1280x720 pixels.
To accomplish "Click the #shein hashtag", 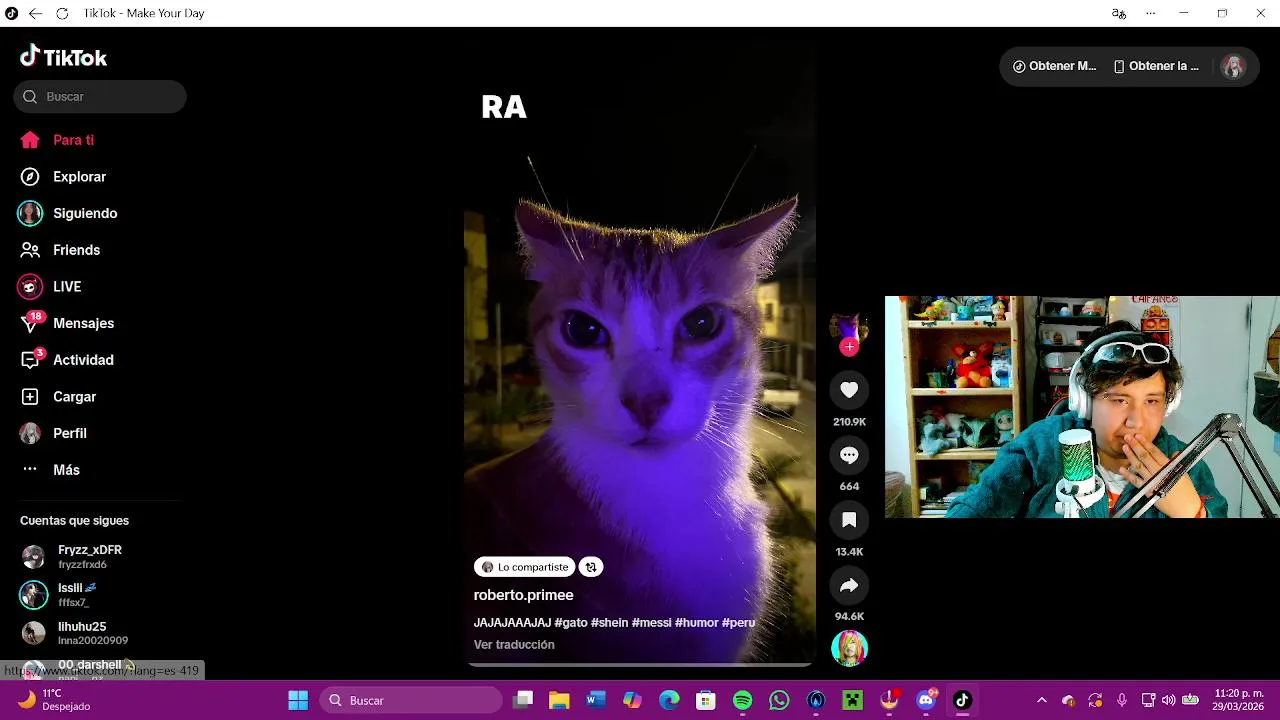I will 609,623.
